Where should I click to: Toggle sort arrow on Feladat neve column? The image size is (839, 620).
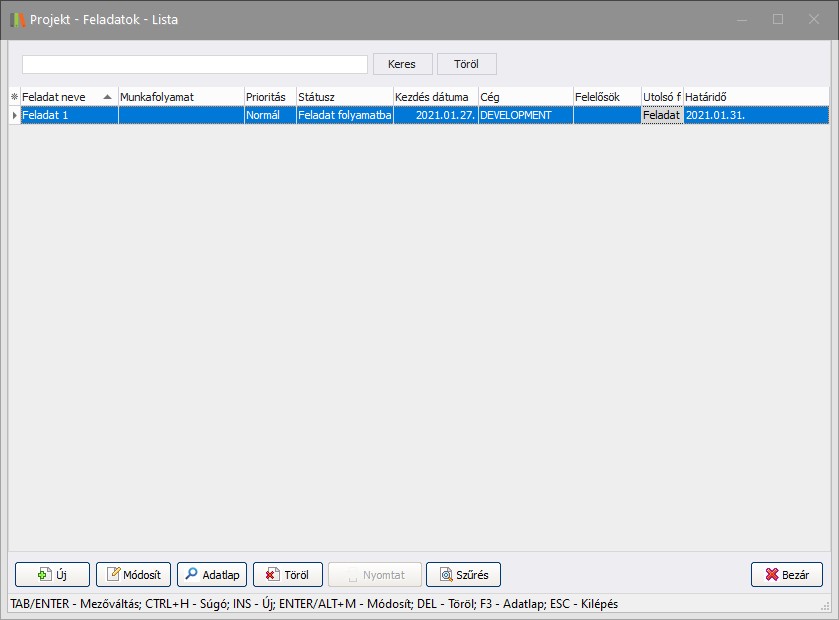107,97
